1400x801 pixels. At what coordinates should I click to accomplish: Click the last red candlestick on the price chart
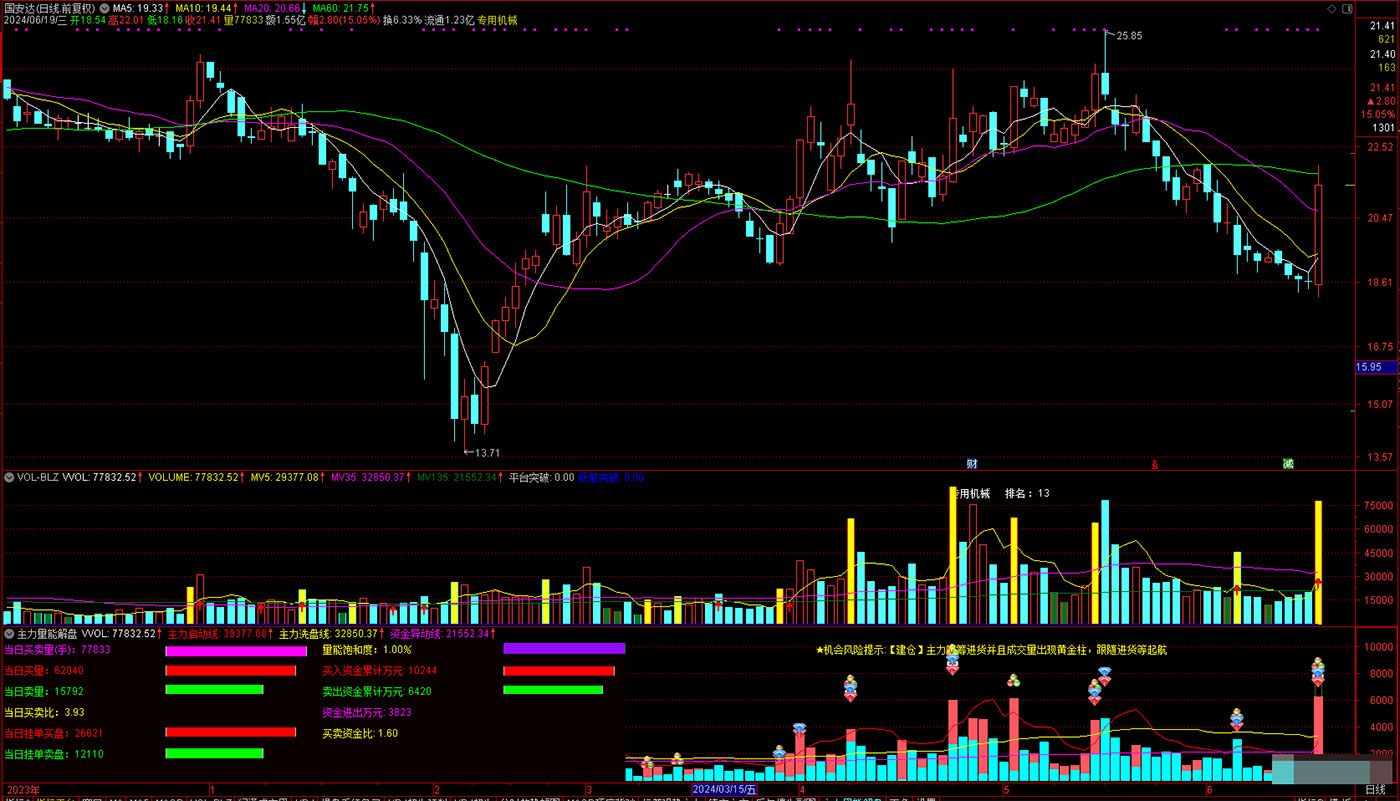[1319, 229]
